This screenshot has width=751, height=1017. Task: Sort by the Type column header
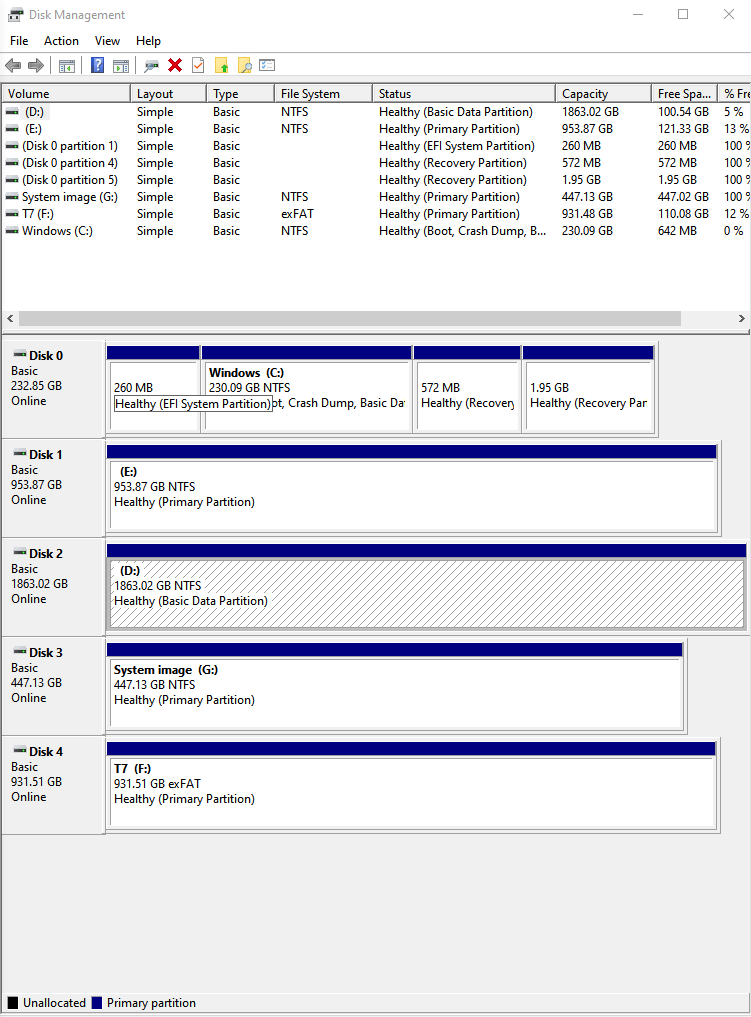point(241,93)
